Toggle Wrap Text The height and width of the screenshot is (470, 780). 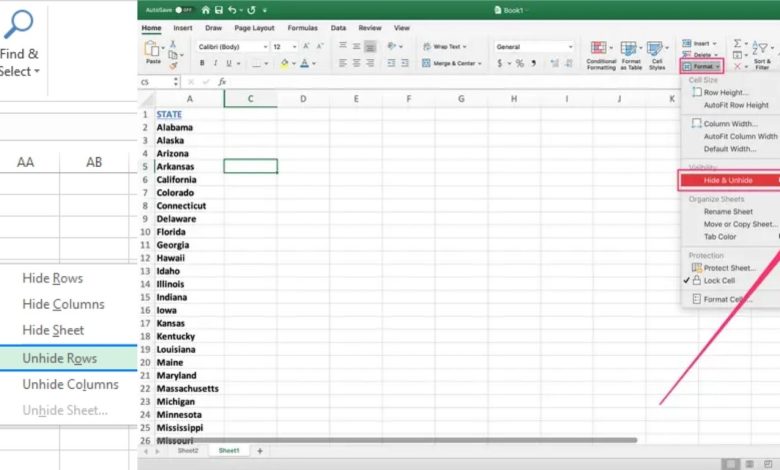[444, 46]
